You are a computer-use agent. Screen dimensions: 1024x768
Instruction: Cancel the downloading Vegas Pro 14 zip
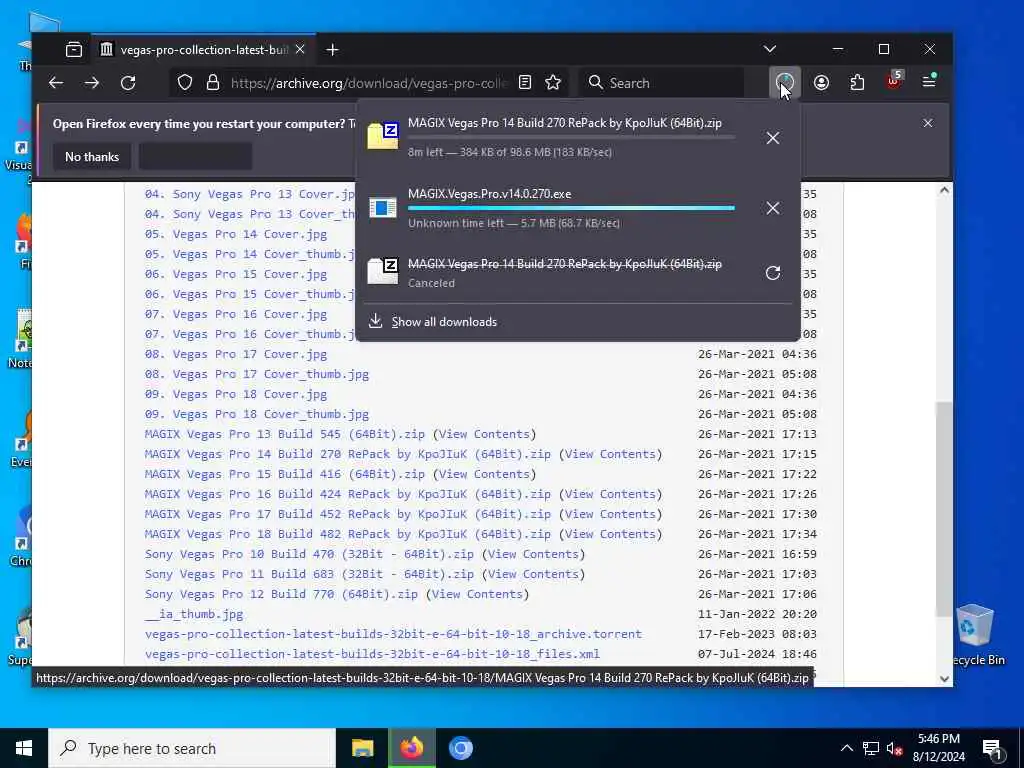[773, 138]
